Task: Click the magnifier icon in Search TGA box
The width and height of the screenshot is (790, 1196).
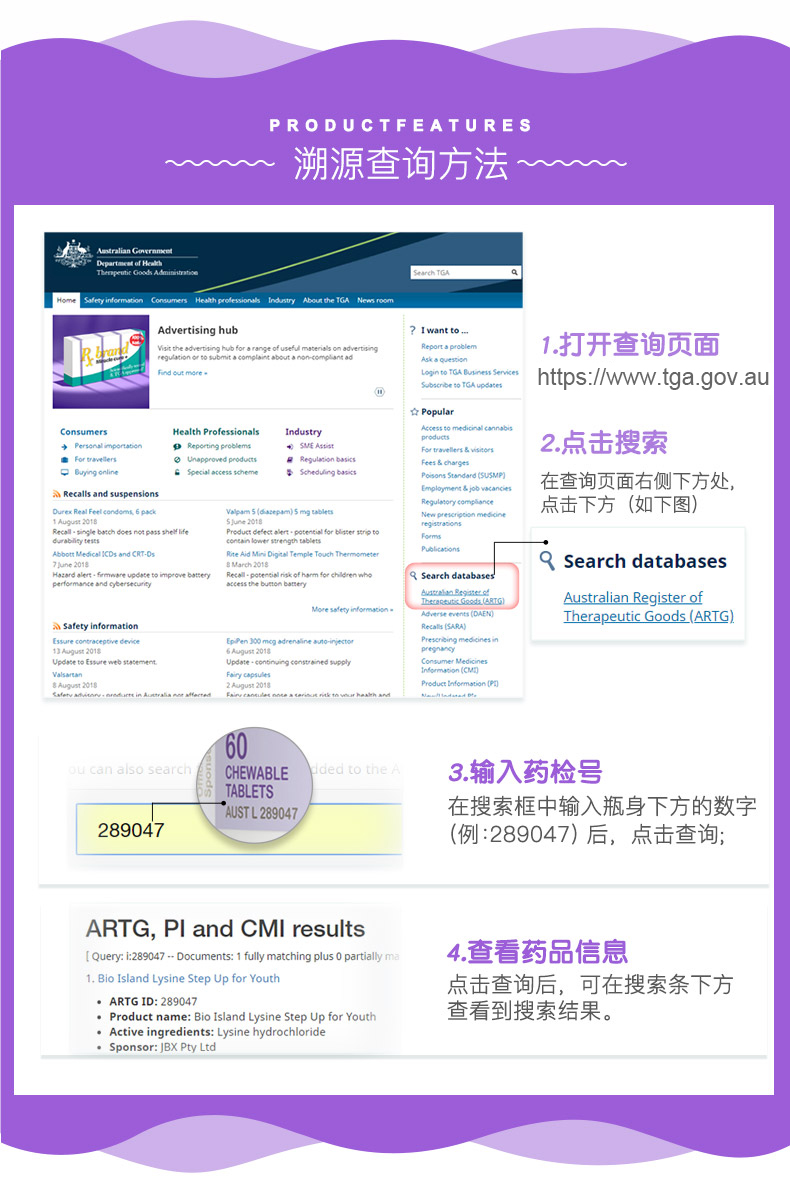Action: click(514, 272)
